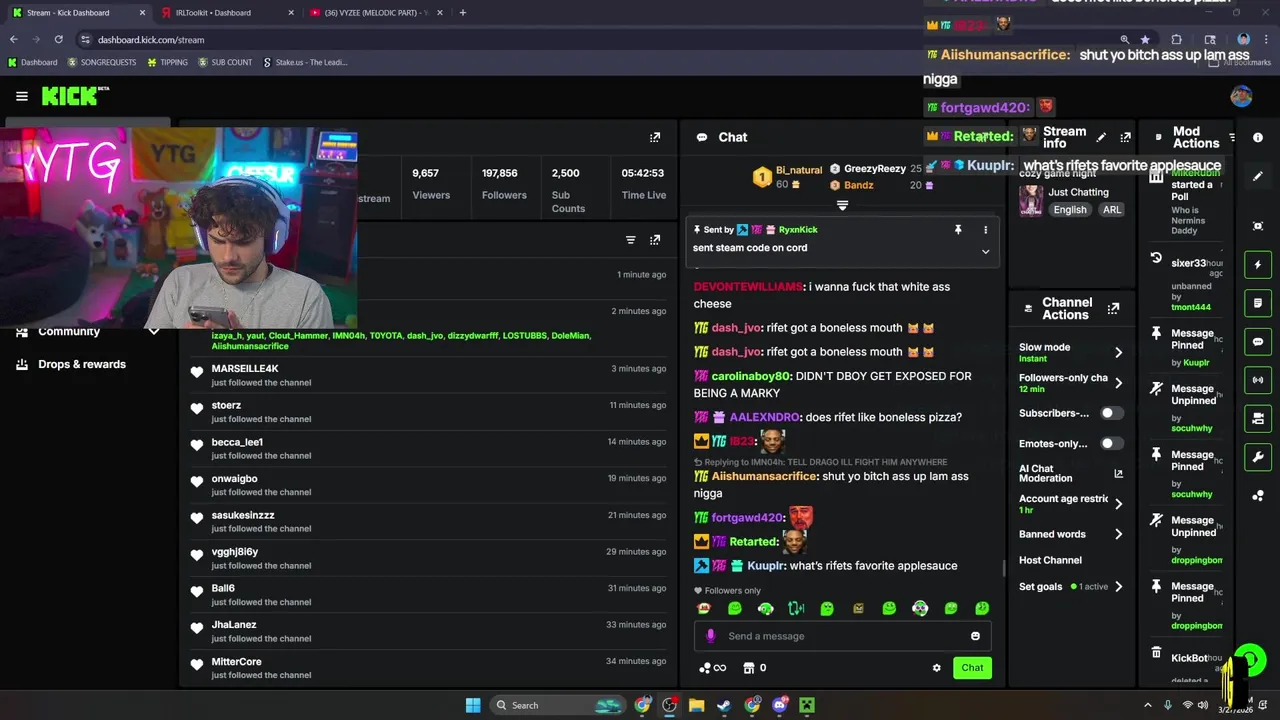Image resolution: width=1280 pixels, height=720 pixels.
Task: Open TIPPING bookmark
Action: pos(167,62)
